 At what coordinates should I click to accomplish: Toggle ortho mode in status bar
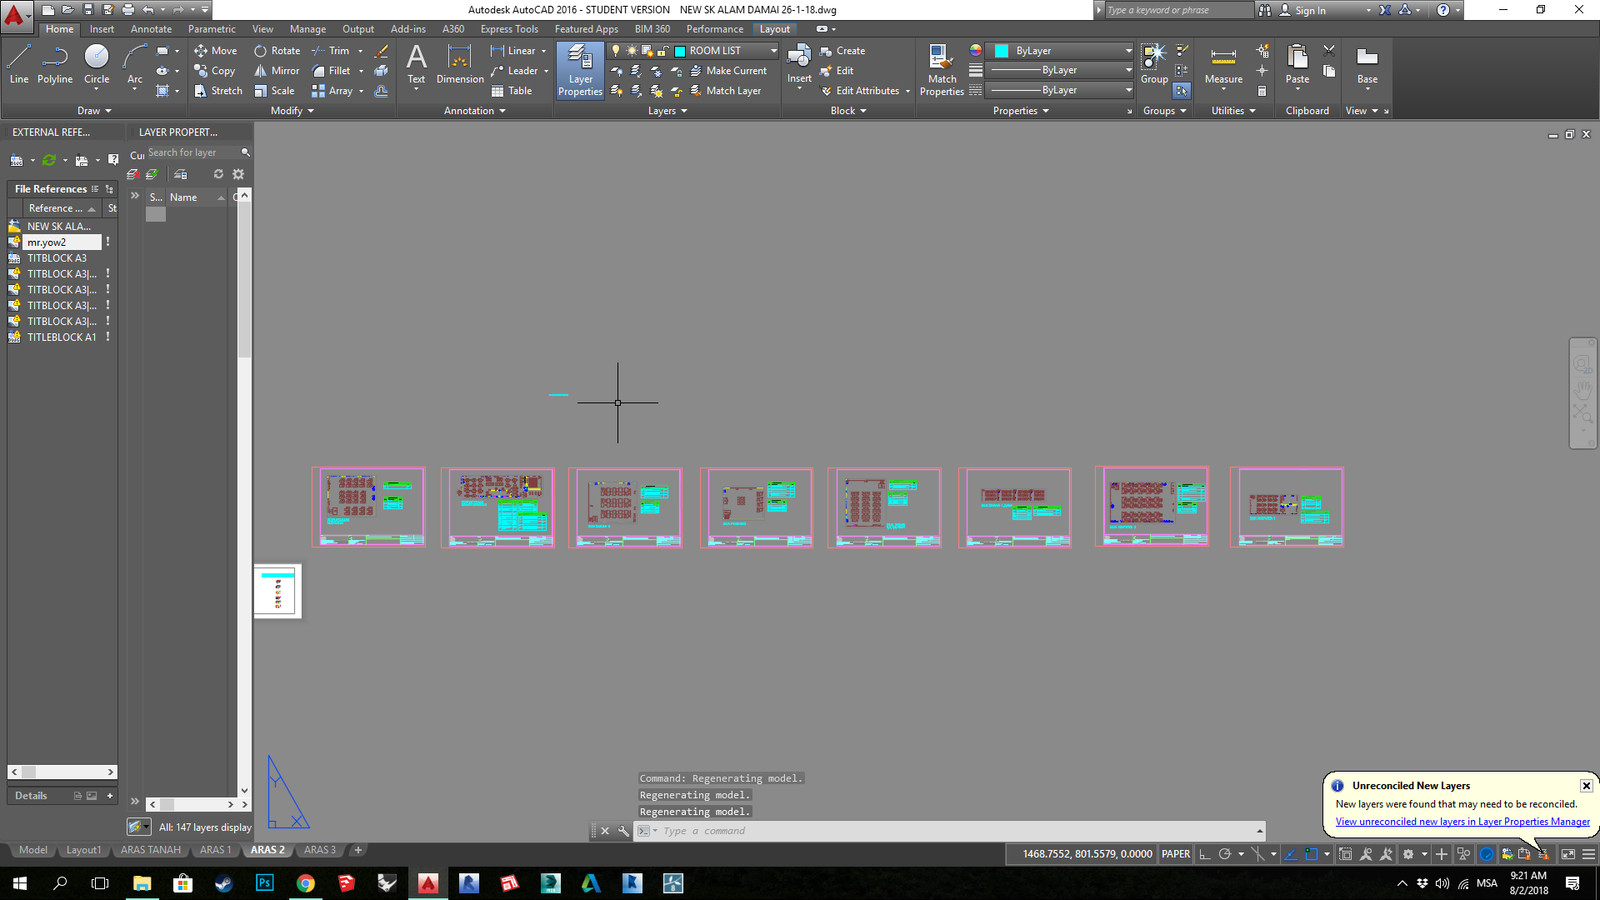1205,854
